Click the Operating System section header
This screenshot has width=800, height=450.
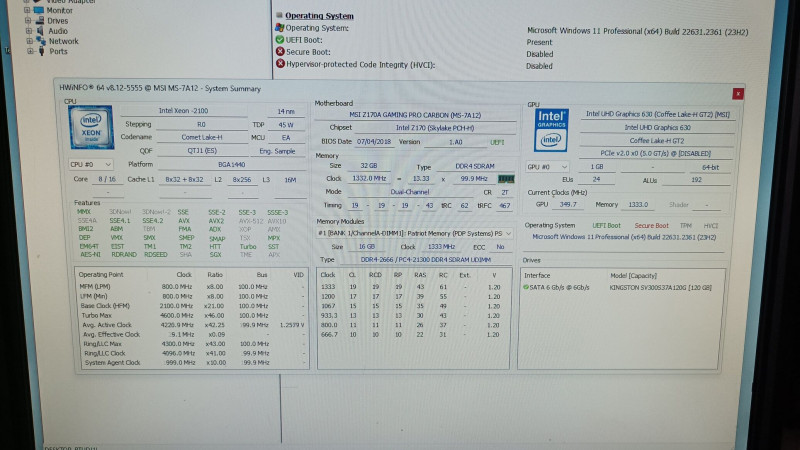click(x=319, y=16)
